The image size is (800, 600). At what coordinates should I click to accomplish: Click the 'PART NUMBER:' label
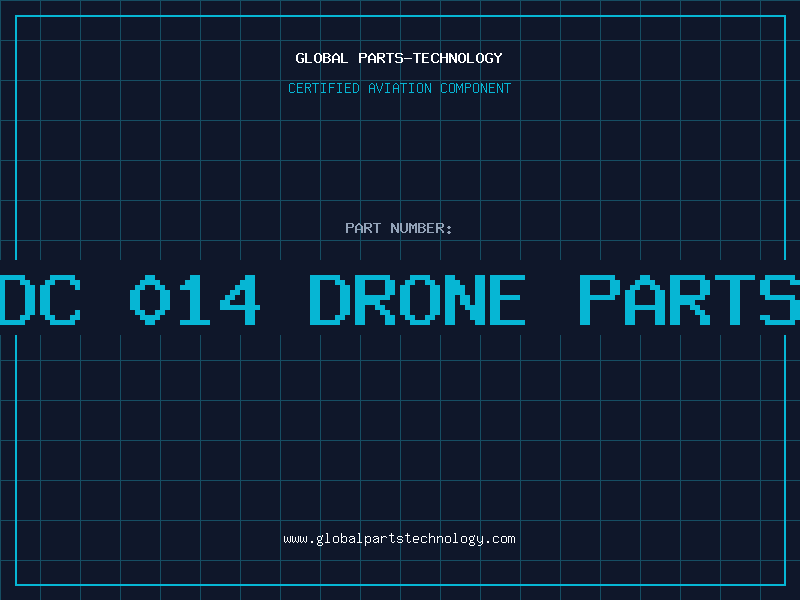pyautogui.click(x=399, y=228)
